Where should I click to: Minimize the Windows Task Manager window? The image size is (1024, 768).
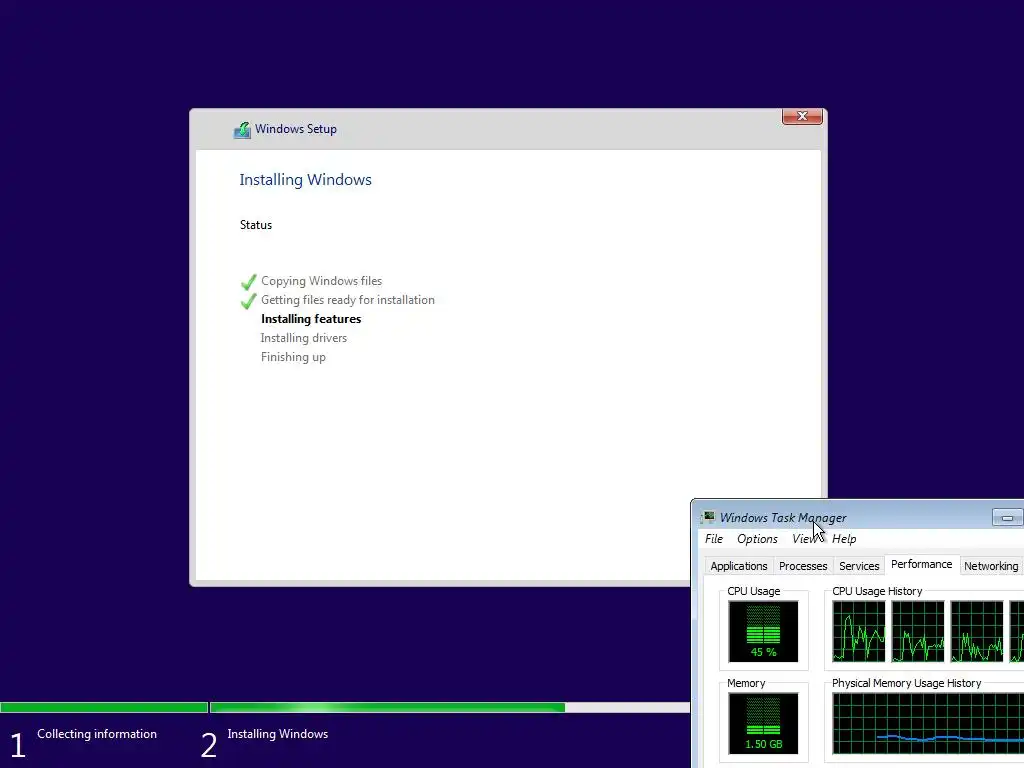pyautogui.click(x=1007, y=518)
